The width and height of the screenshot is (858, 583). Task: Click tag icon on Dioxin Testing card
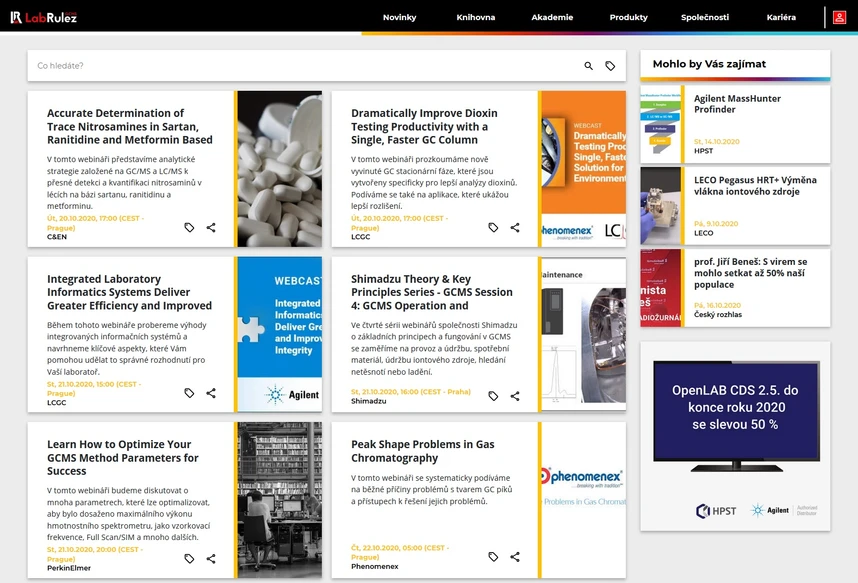click(x=493, y=228)
